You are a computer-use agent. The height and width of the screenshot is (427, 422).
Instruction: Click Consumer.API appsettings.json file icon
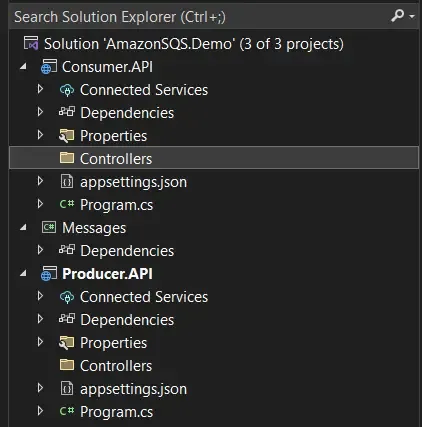tap(67, 182)
